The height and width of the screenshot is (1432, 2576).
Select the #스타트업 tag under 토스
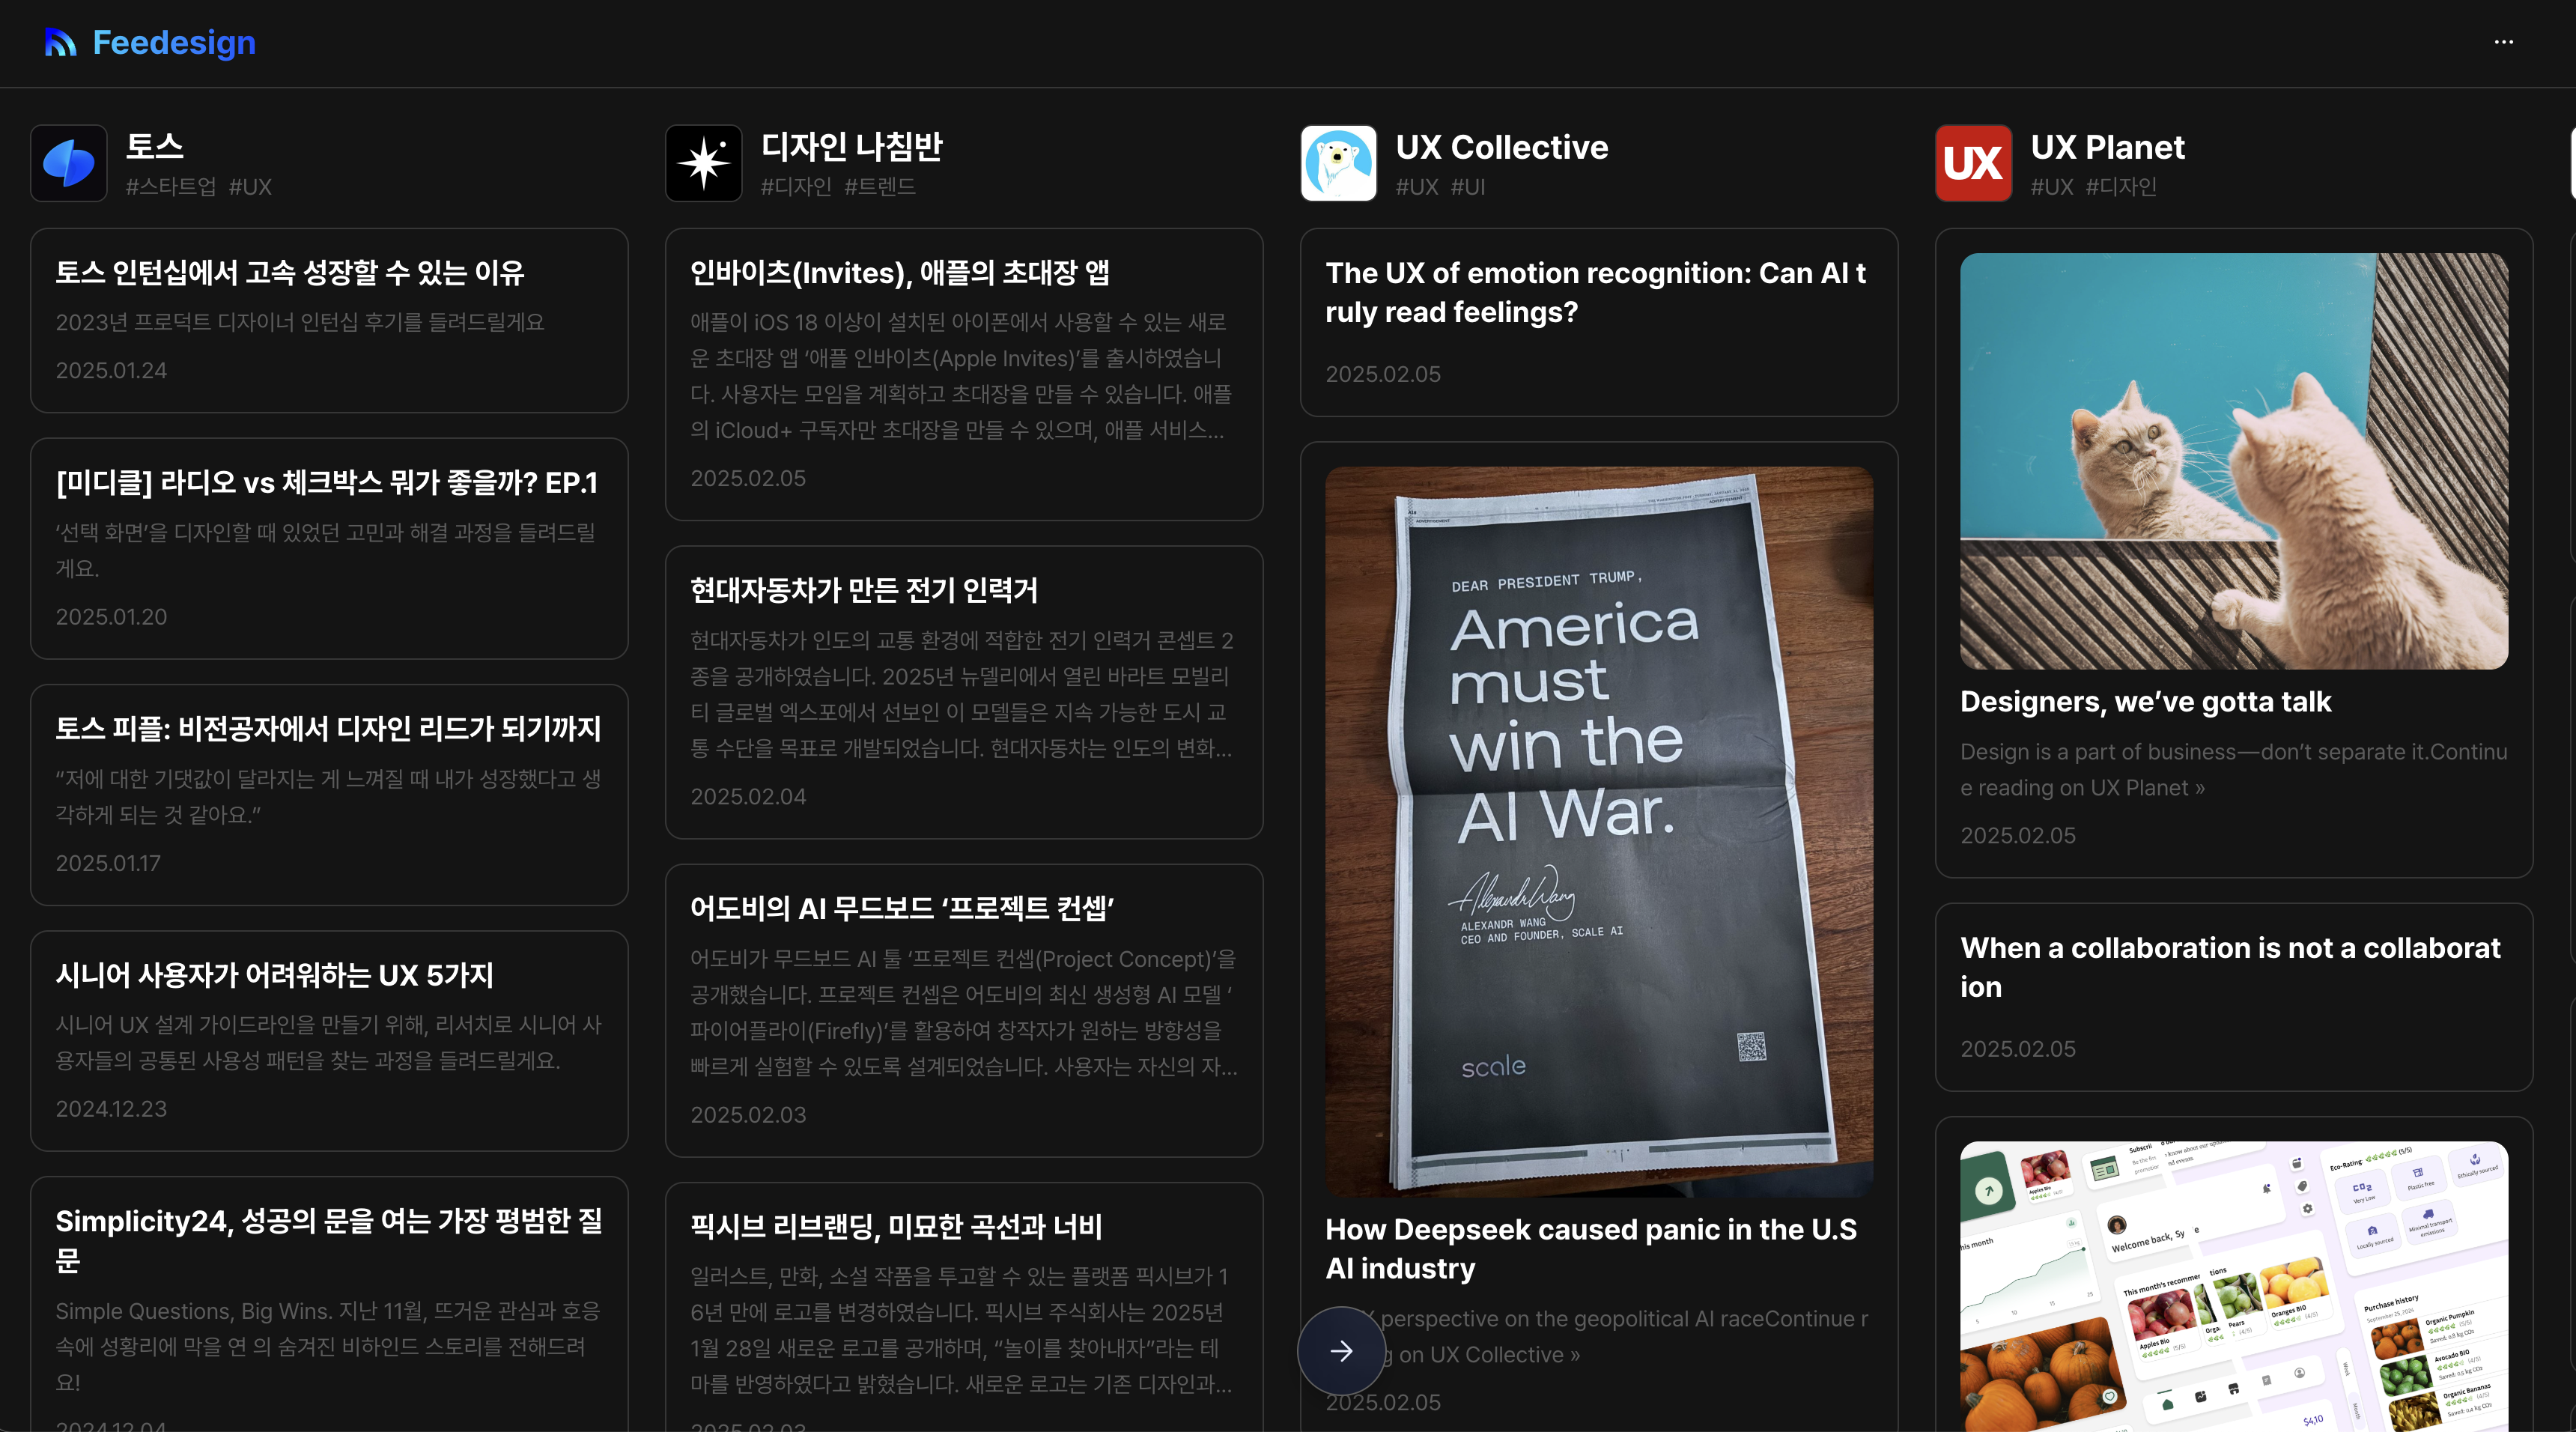[x=170, y=186]
